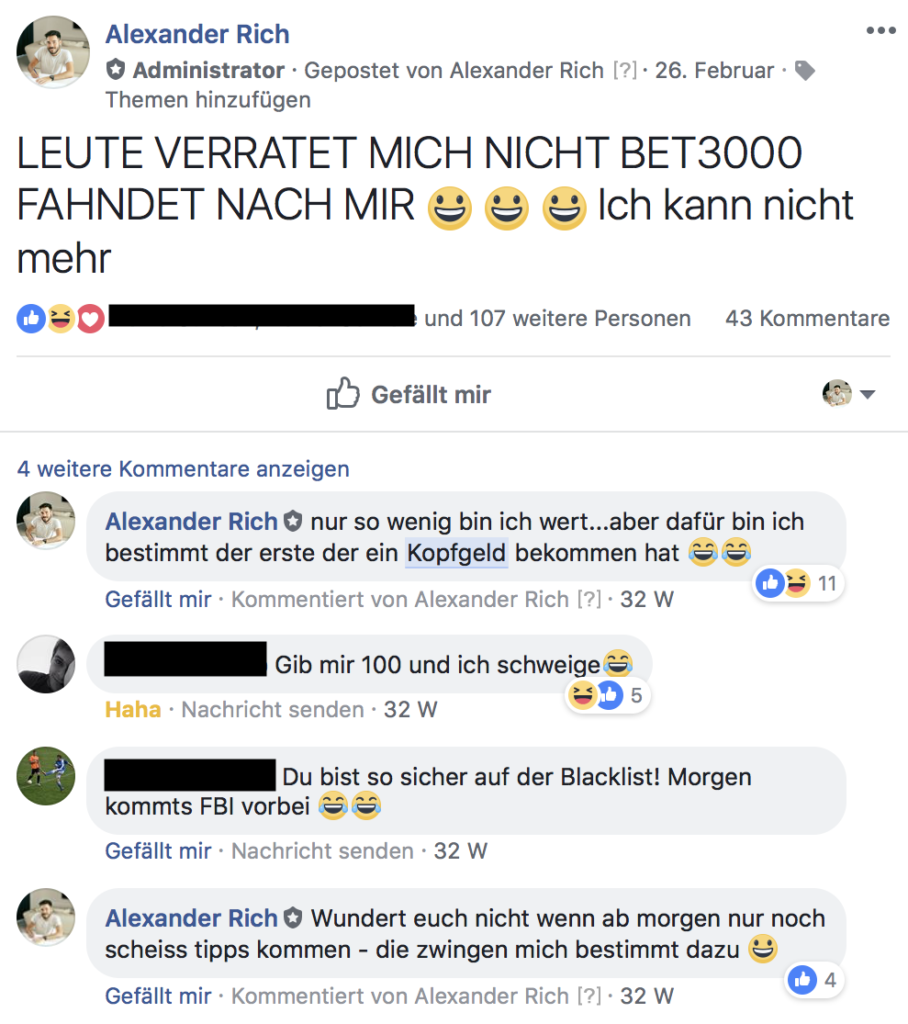Expand 4 weitere Kommentare anzeigen
Image resolution: width=908 pixels, height=1024 pixels.
184,469
